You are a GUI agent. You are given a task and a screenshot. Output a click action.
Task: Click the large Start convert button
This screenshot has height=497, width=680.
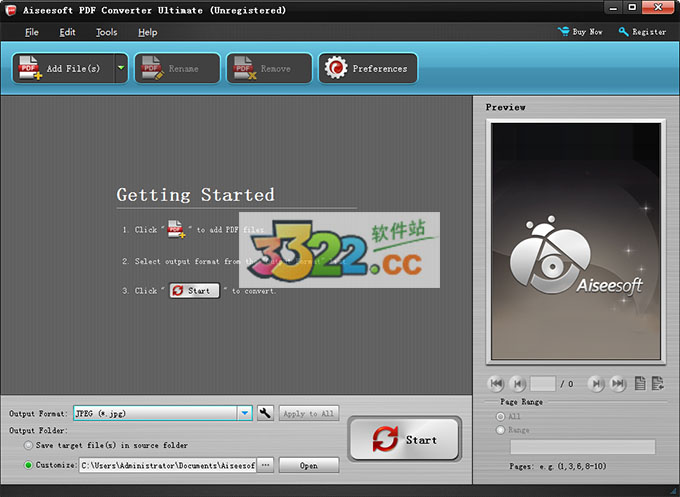coord(405,439)
